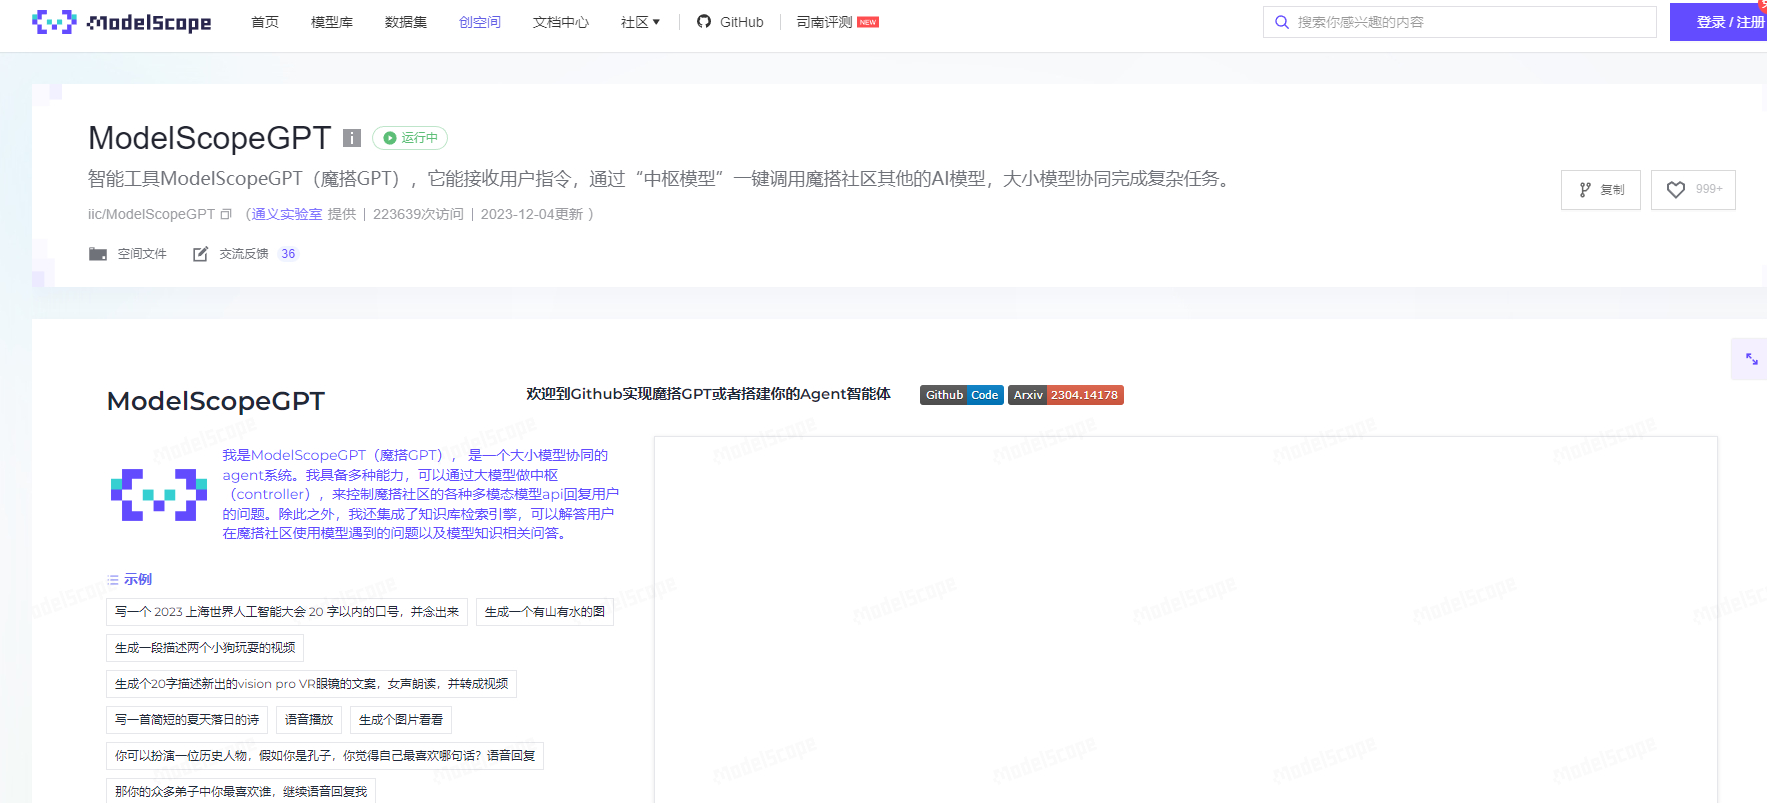
Task: Click the 登录 / 注册 button
Action: pyautogui.click(x=1718, y=22)
